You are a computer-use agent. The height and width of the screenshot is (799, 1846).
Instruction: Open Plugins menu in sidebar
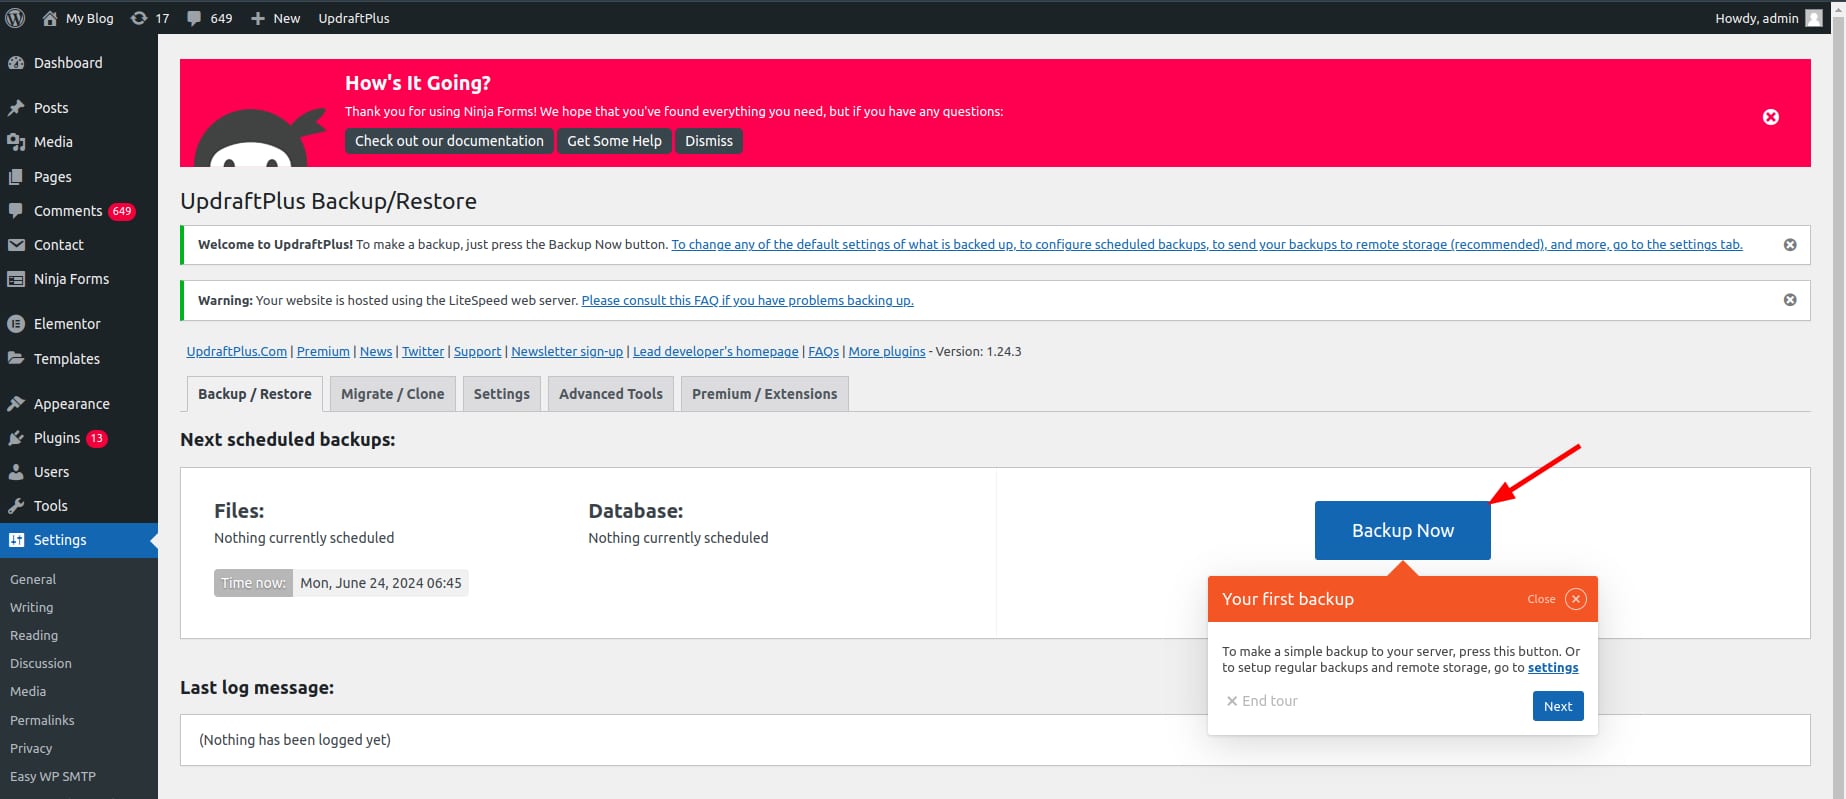(57, 438)
